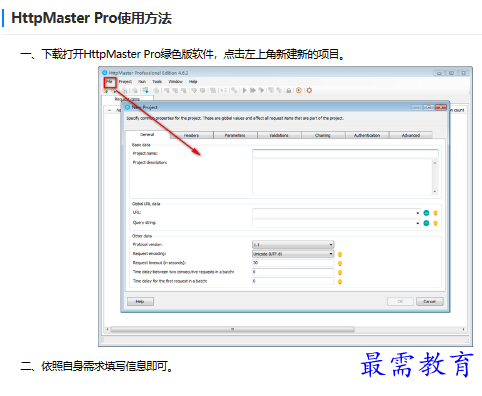
Task: Click the URL combo box text area
Action: click(334, 213)
